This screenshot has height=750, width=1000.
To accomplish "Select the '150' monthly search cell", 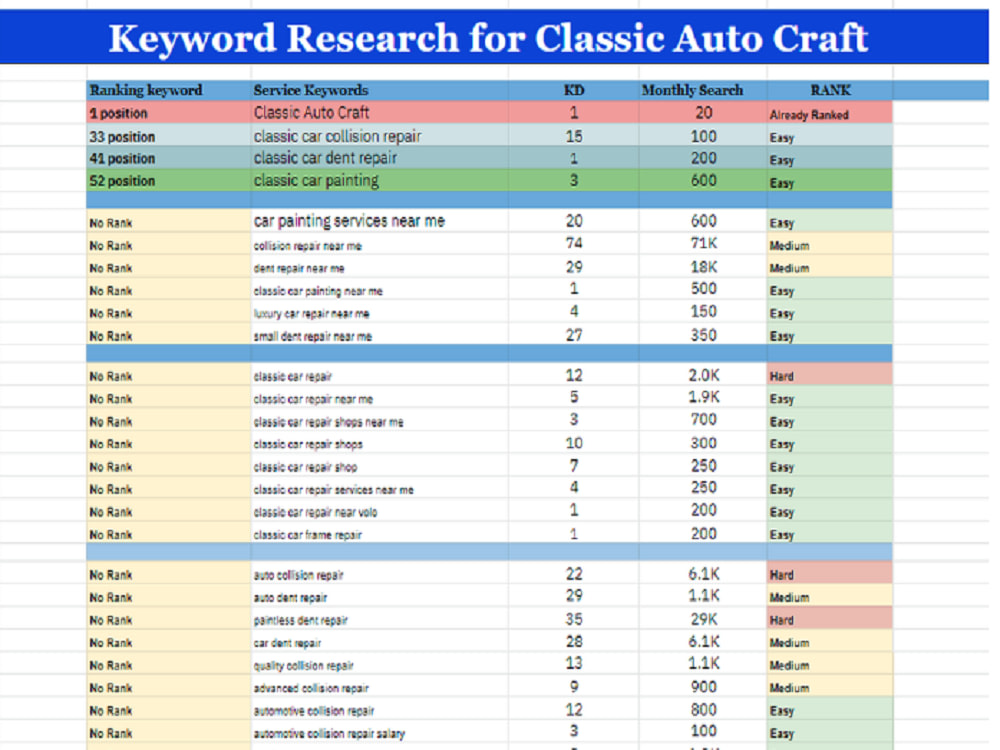I will (703, 312).
